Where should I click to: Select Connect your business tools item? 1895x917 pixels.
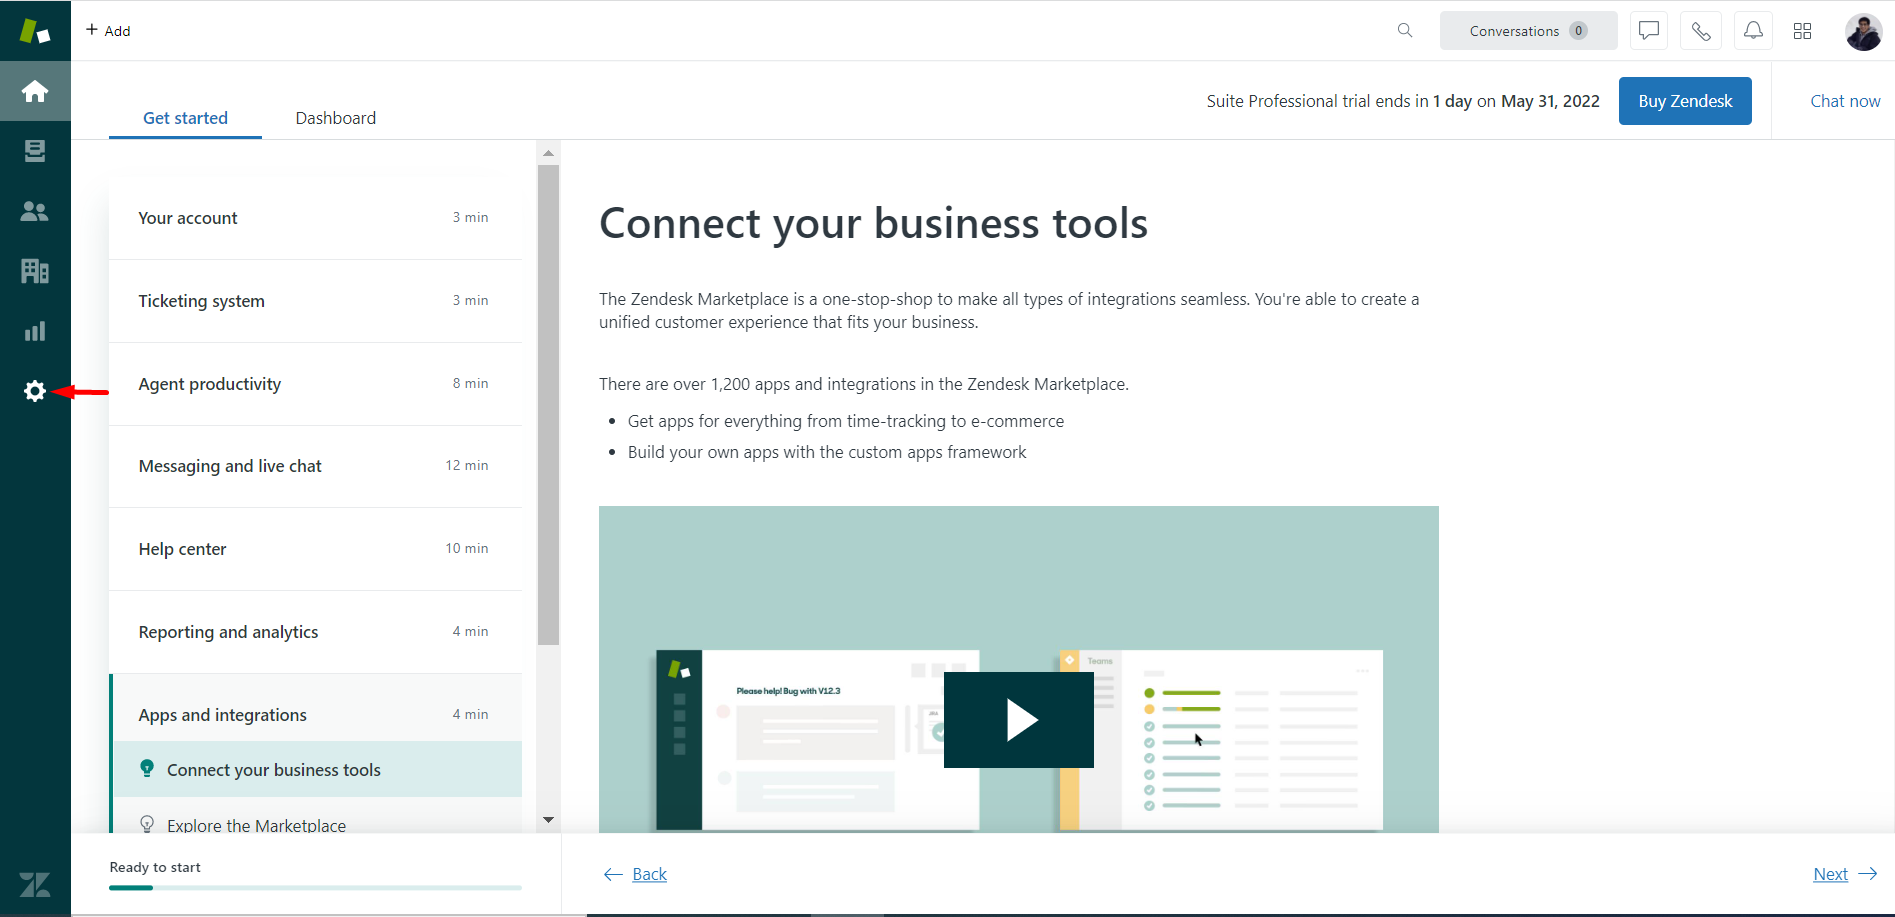(x=317, y=769)
